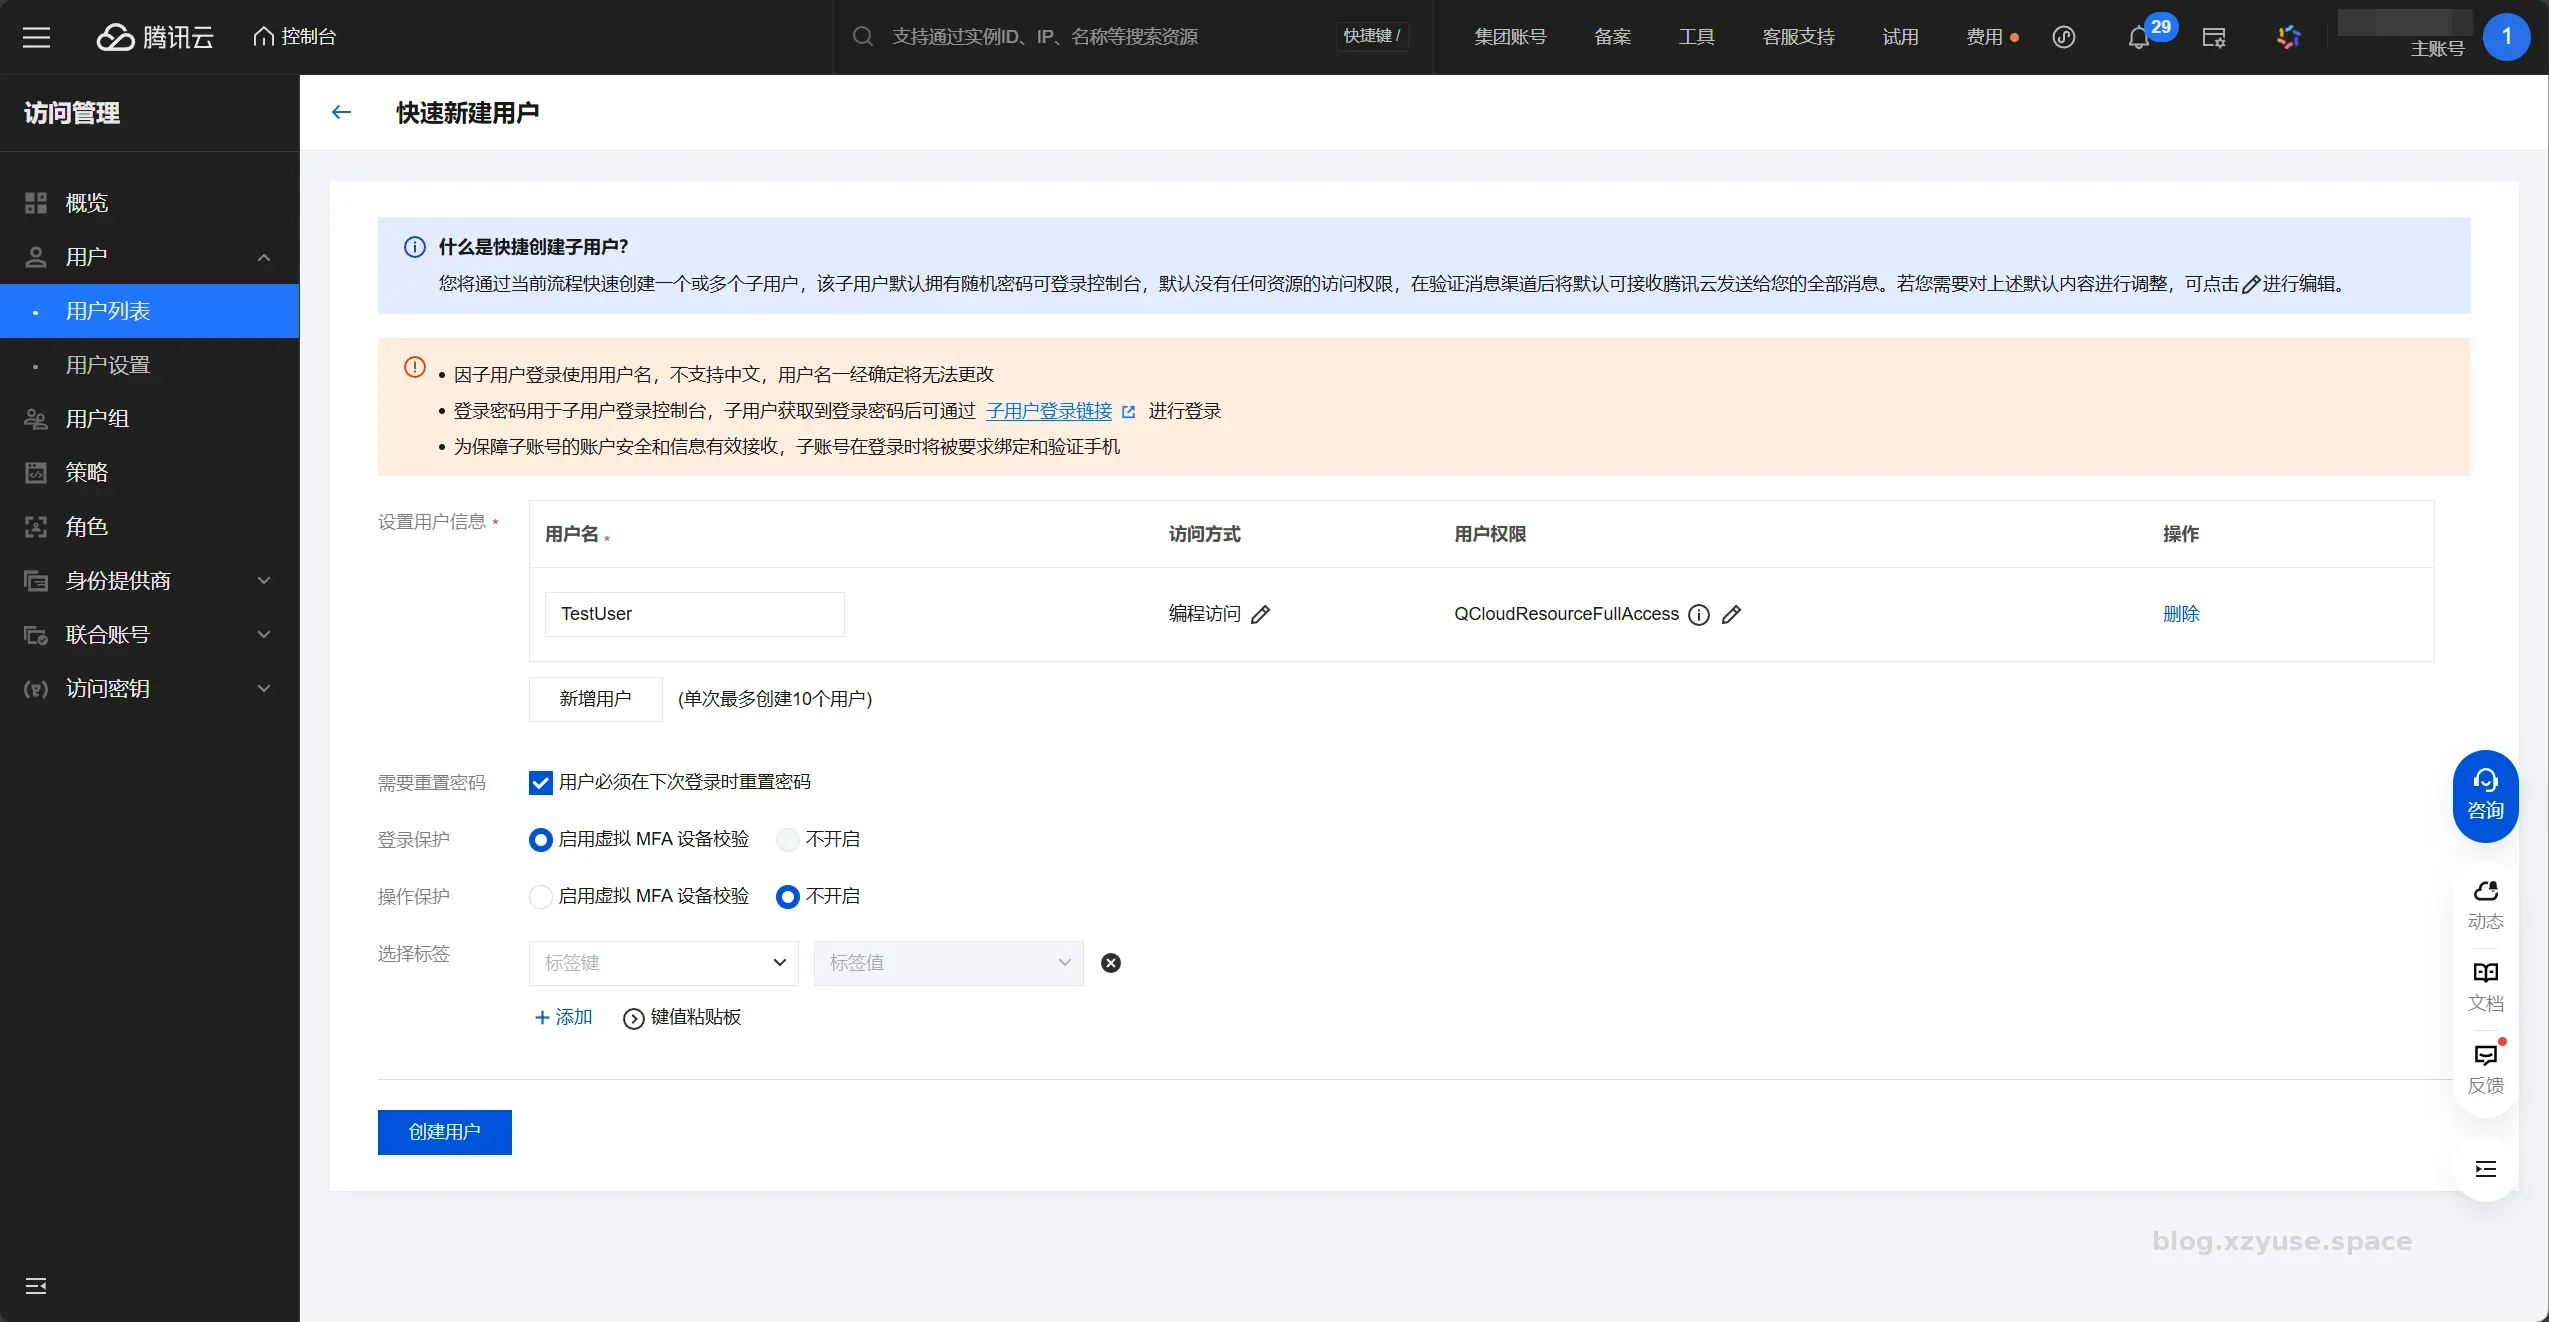The image size is (2549, 1322).
Task: Enable 启用虚拟 MFA 设备校验 for 操作保护
Action: coord(540,897)
